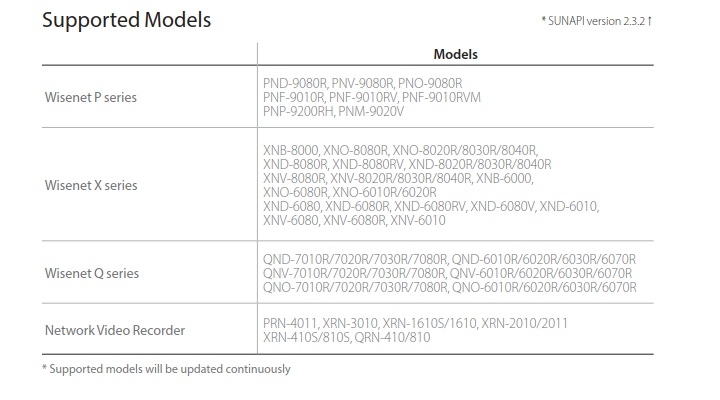Click the line starting with QNO-7010R
720x400 pixels.
[449, 288]
